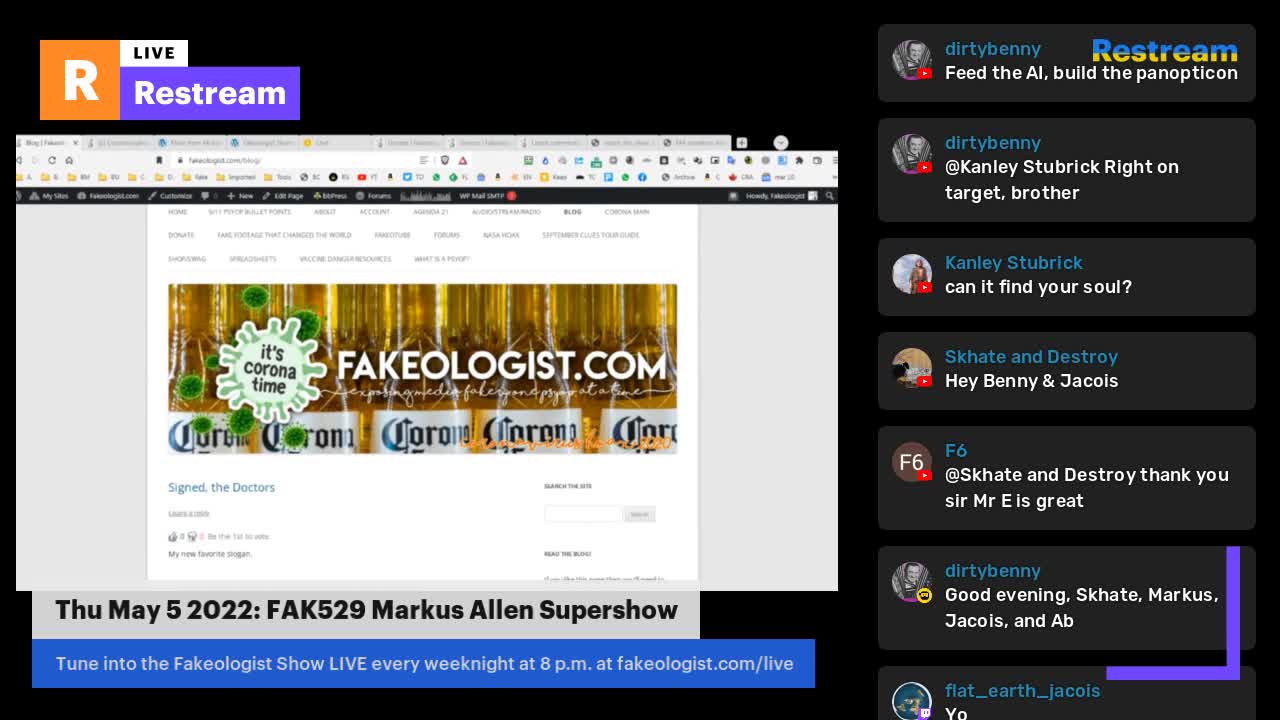Click Kanley Stubrick username in chat
This screenshot has height=720, width=1280.
pos(1014,263)
